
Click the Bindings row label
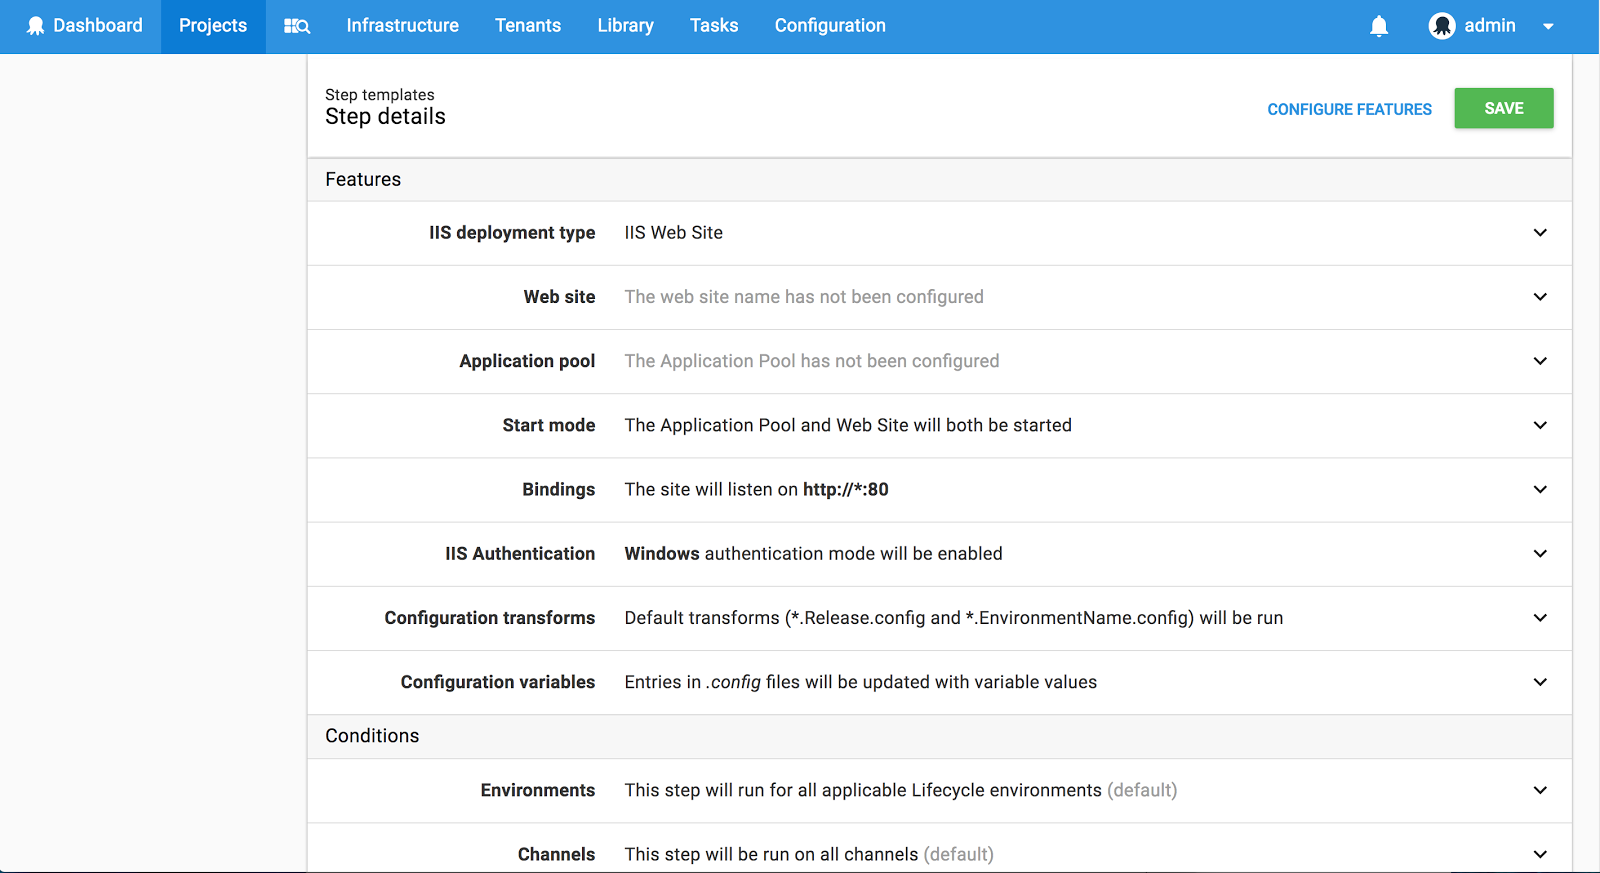click(558, 489)
